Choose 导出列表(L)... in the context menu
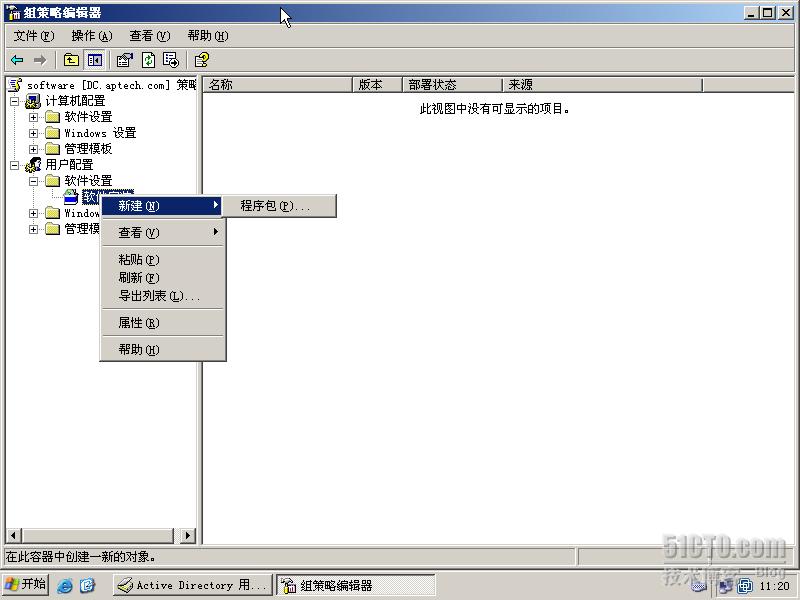Image resolution: width=800 pixels, height=600 pixels. pos(163,296)
